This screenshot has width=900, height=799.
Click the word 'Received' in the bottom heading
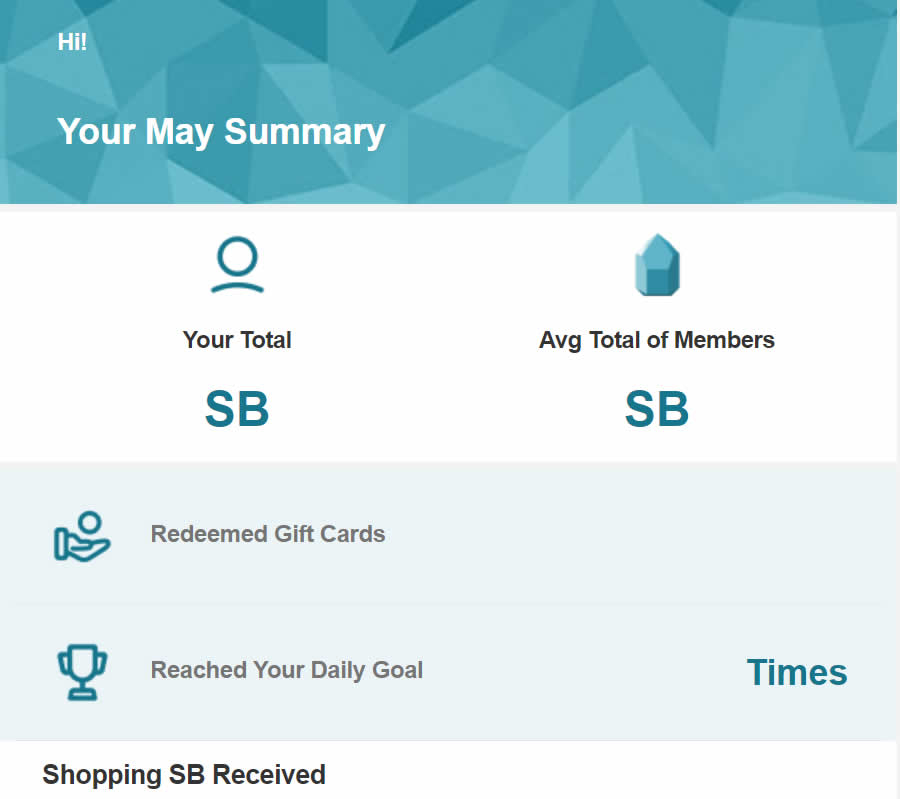click(269, 775)
